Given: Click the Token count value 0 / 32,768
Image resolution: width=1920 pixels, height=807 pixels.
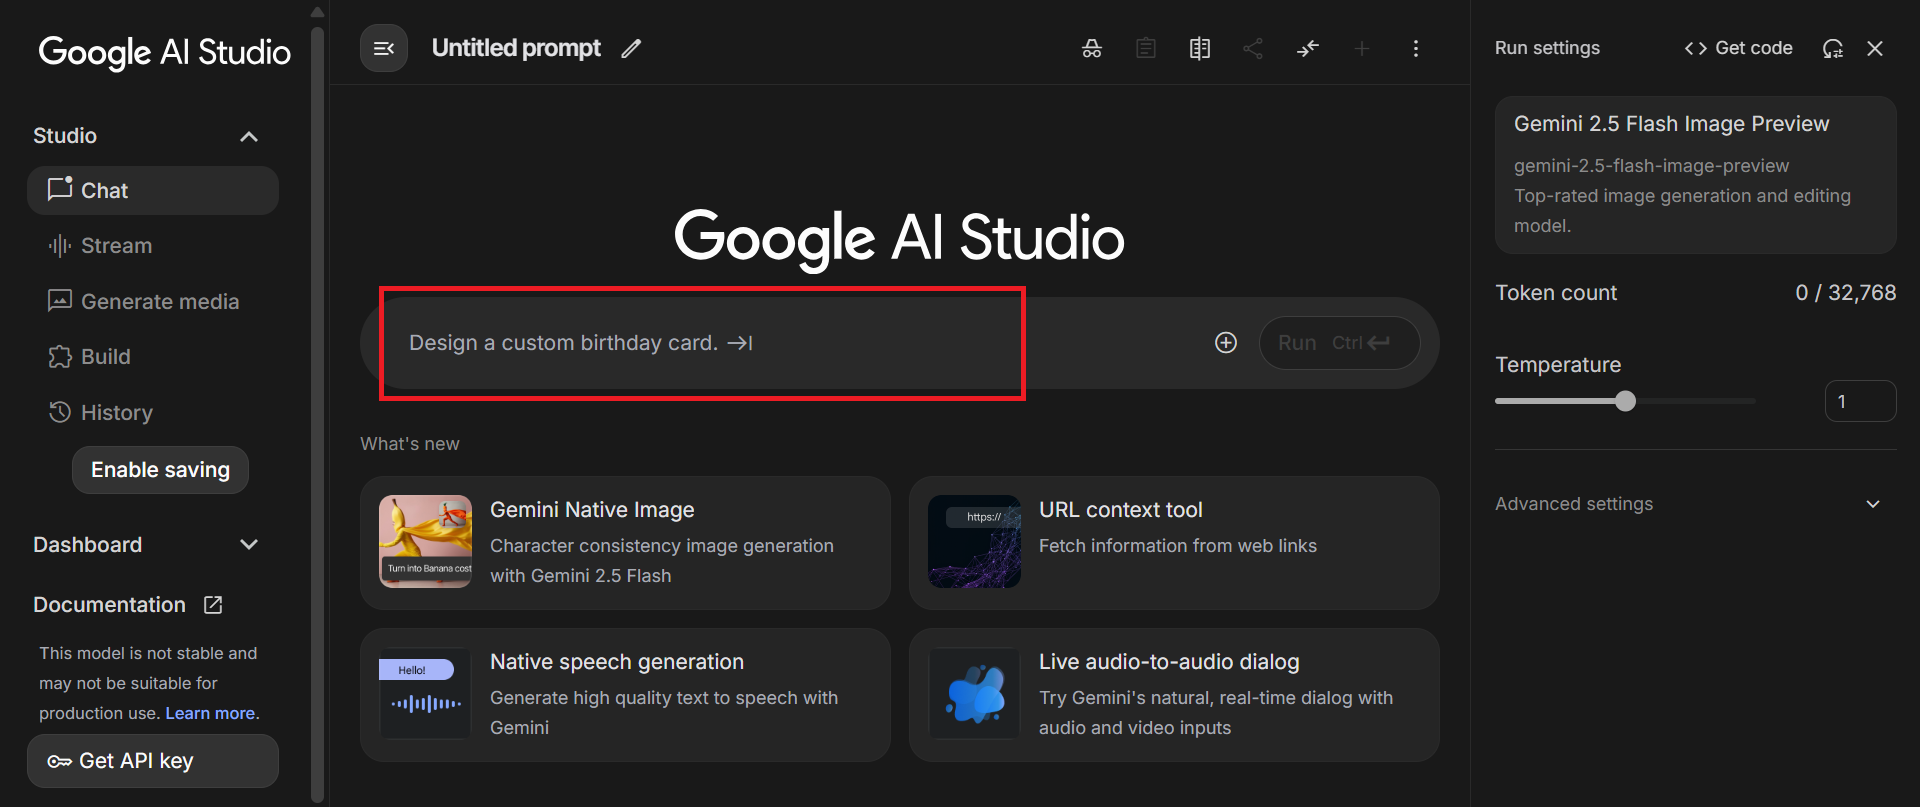Looking at the screenshot, I should tap(1846, 293).
